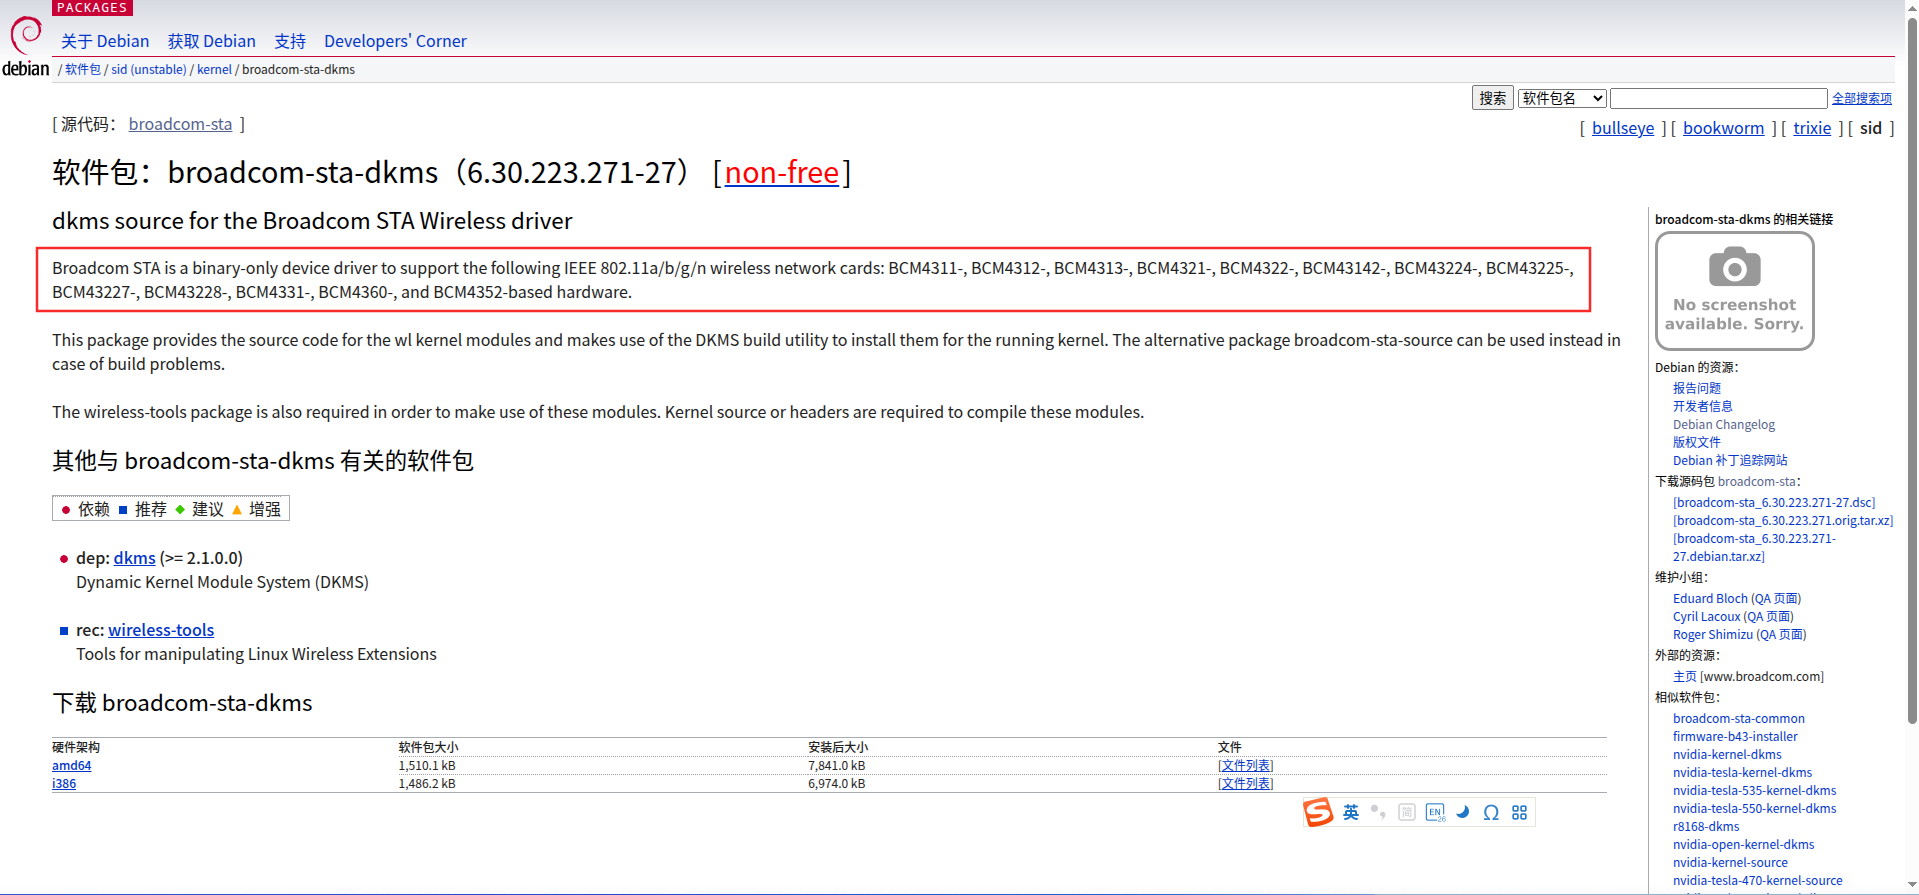Screen dimensions: 1919x895
Task: Open the non-free section link
Action: point(781,172)
